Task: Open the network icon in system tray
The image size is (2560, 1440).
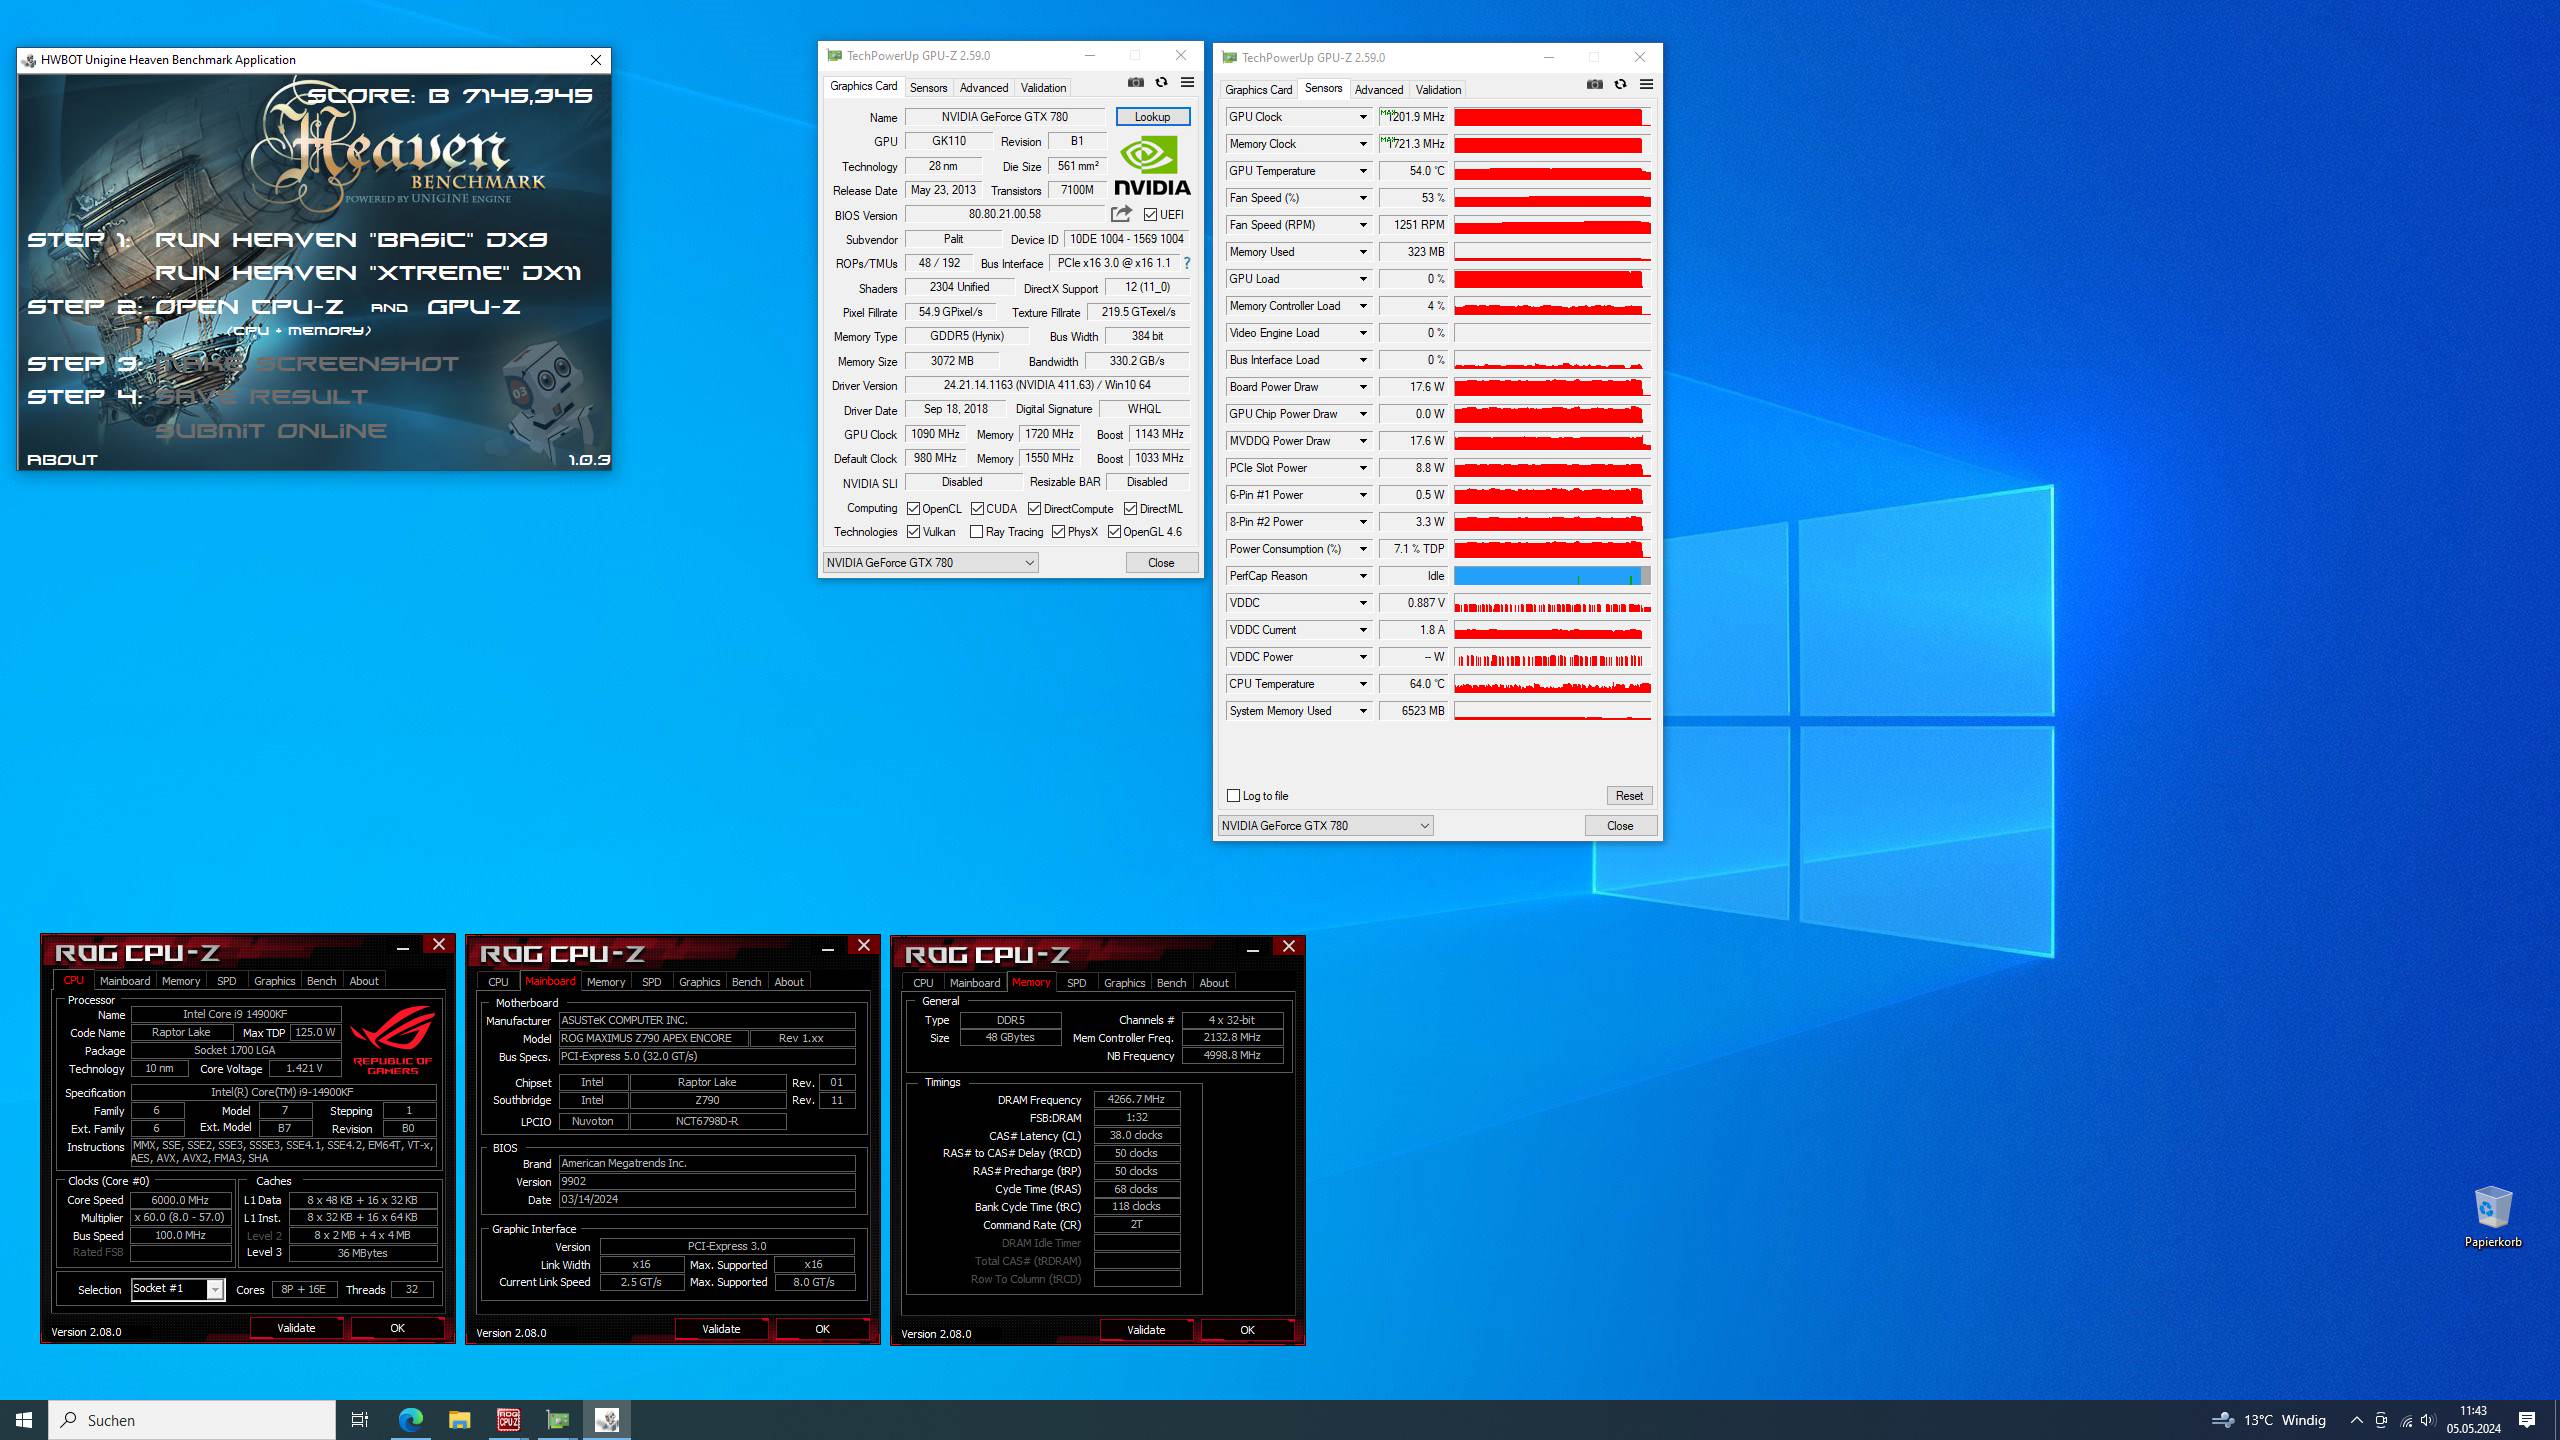Action: pos(2405,1420)
